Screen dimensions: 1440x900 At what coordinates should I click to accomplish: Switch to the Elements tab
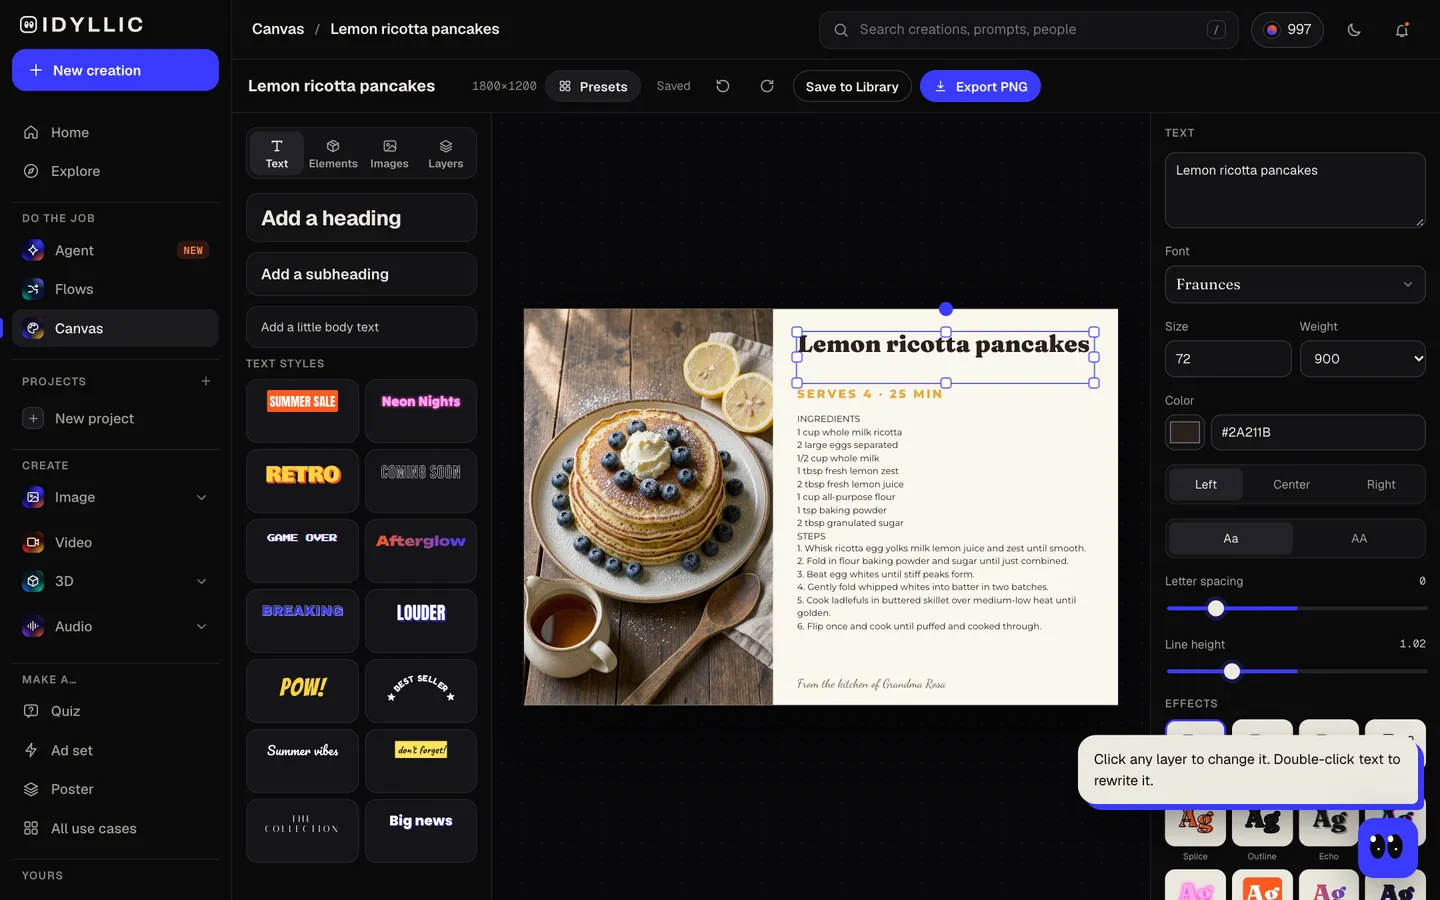pyautogui.click(x=333, y=153)
